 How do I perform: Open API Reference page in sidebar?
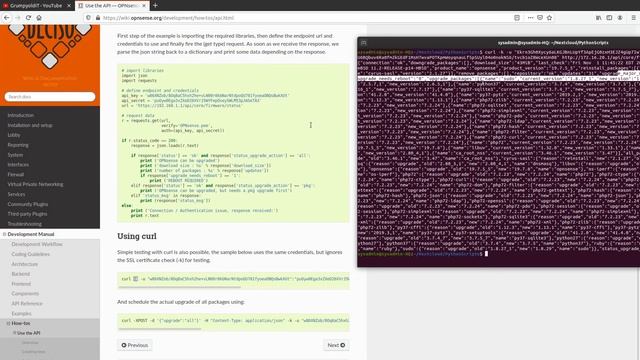27,303
